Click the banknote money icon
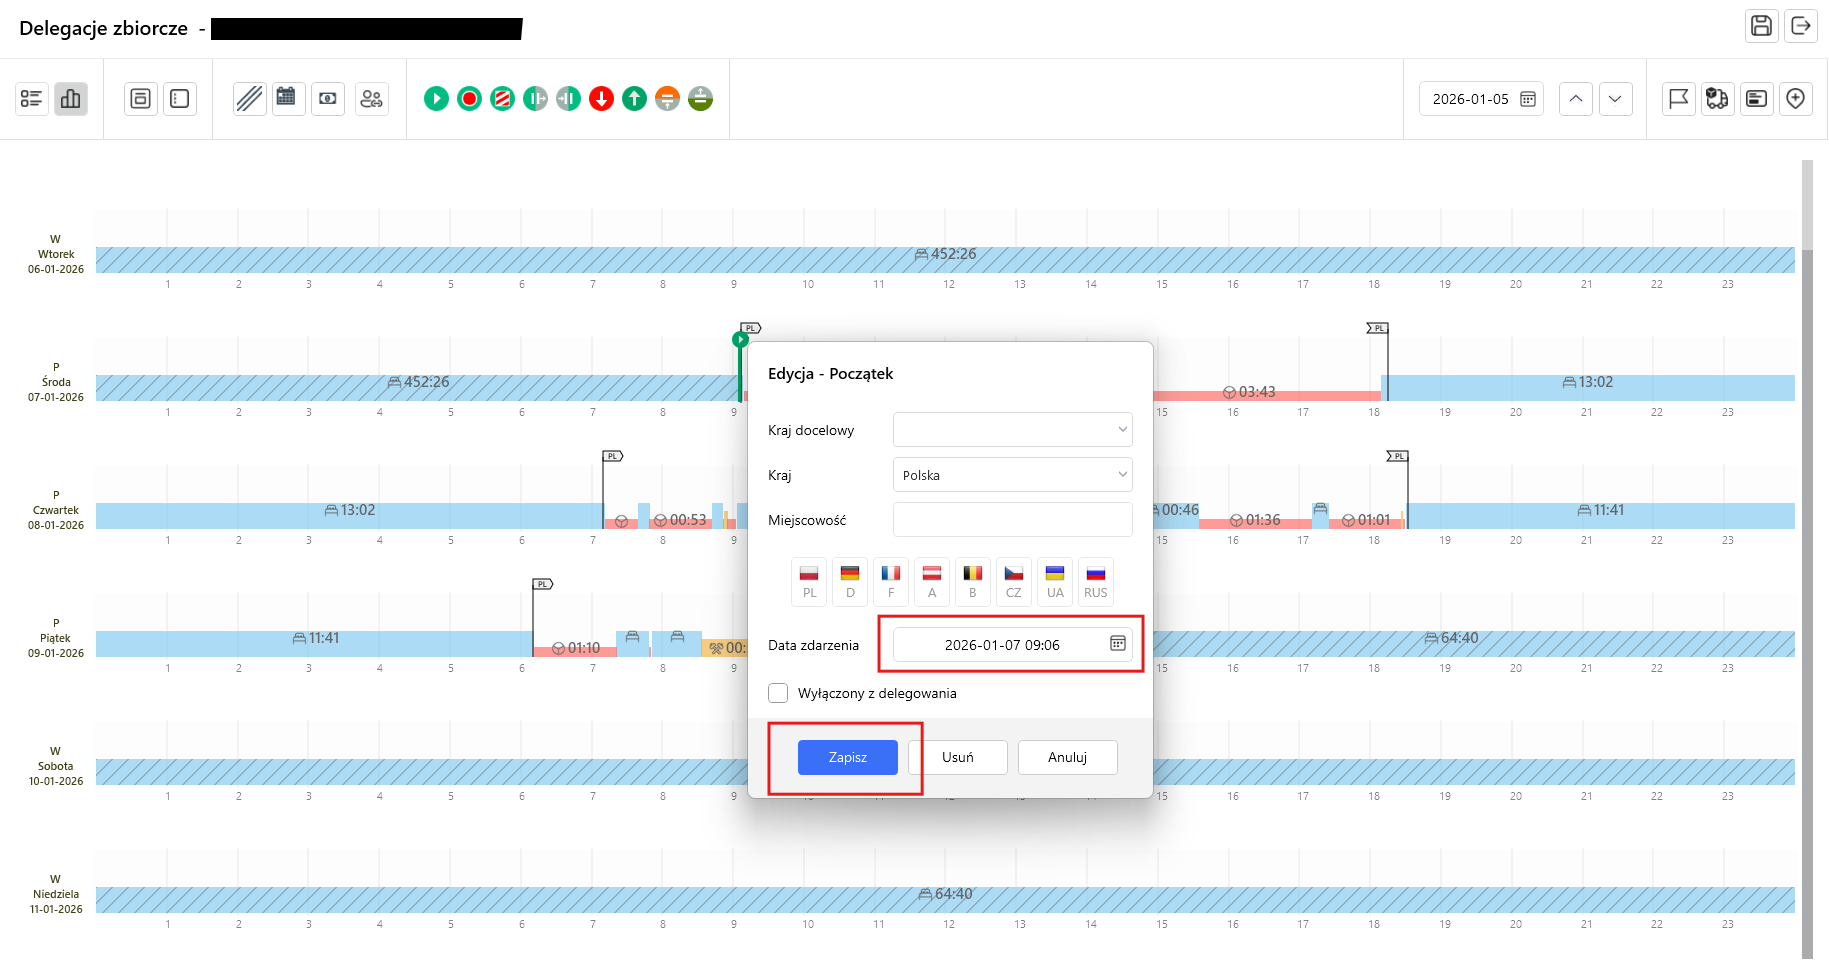The width and height of the screenshot is (1829, 973). pyautogui.click(x=328, y=98)
